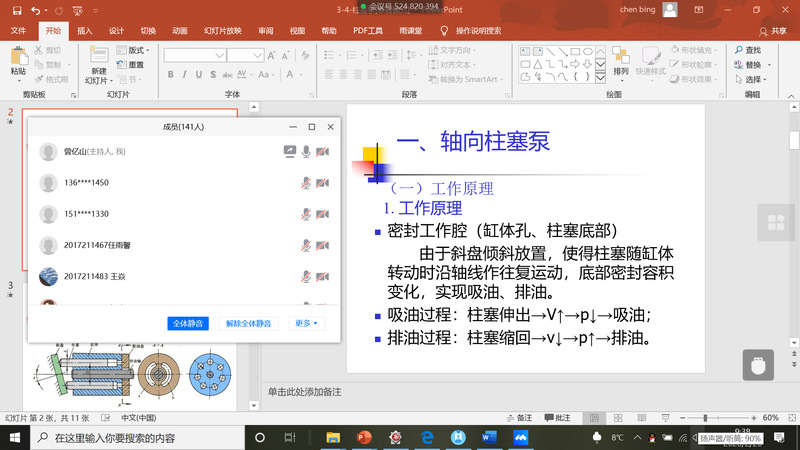Click the New Slide icon

coord(97,56)
